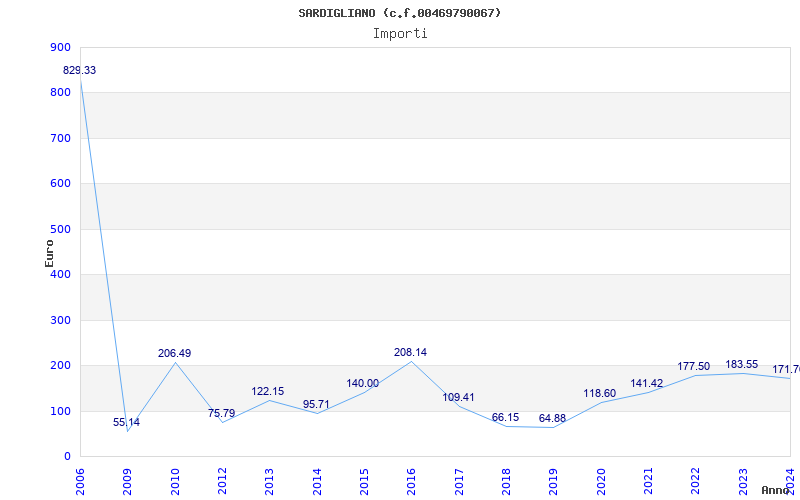
Task: Click y-axis tick value 100
Action: click(61, 411)
